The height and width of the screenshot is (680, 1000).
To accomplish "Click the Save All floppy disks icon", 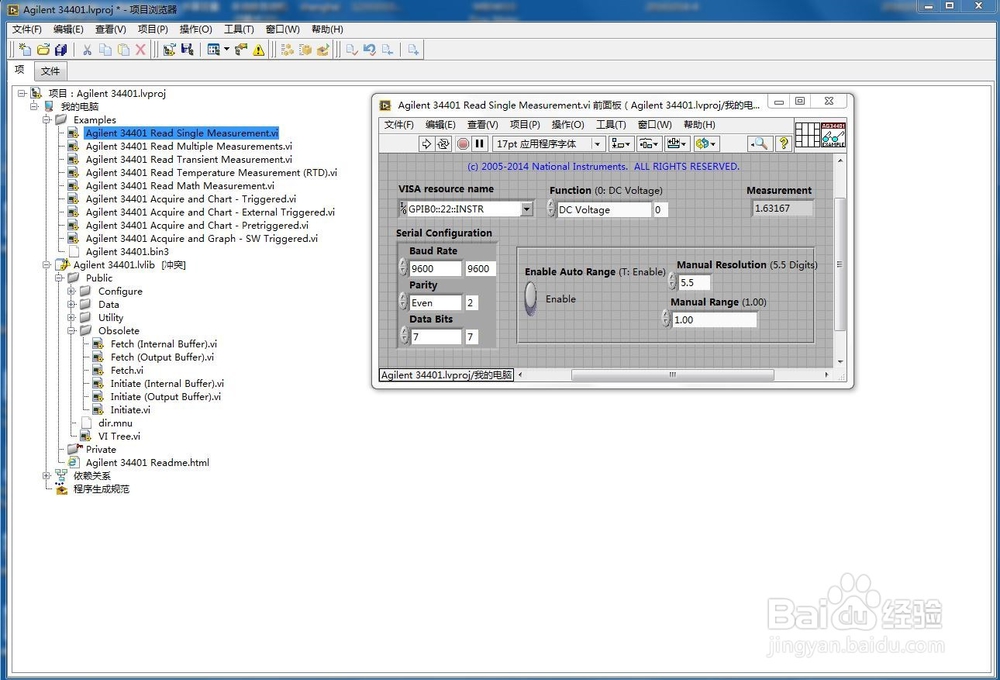I will point(61,49).
